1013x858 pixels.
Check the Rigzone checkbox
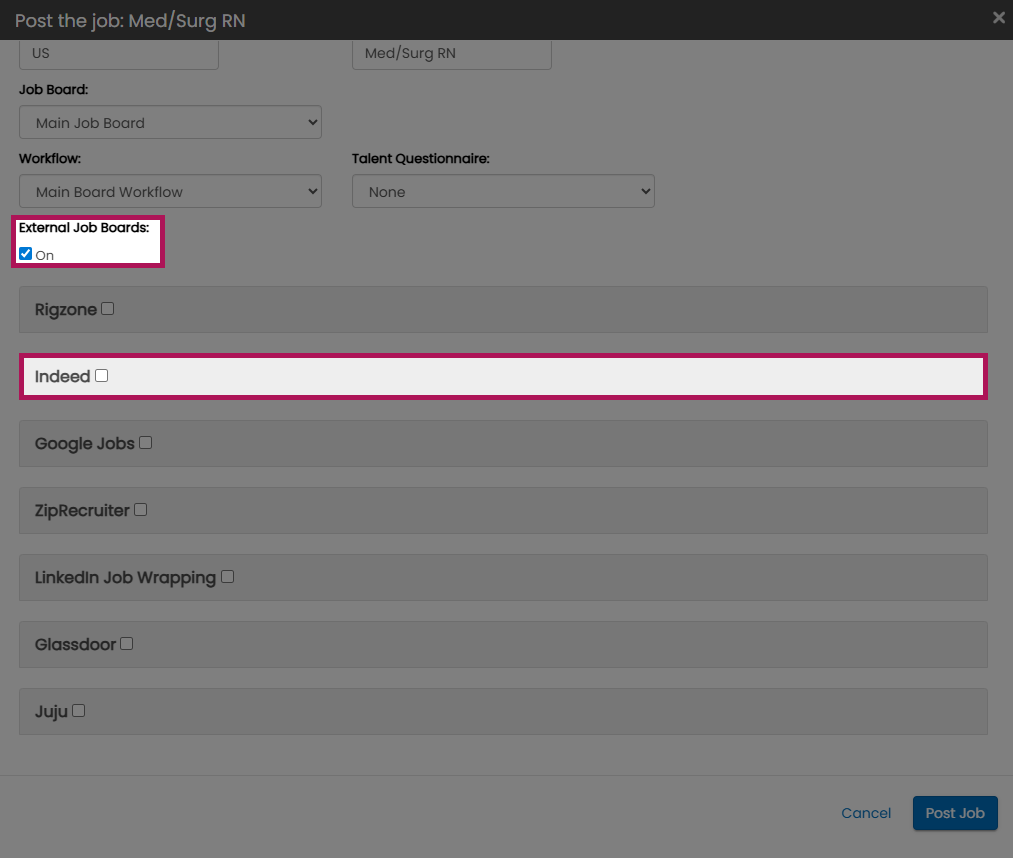coord(108,309)
